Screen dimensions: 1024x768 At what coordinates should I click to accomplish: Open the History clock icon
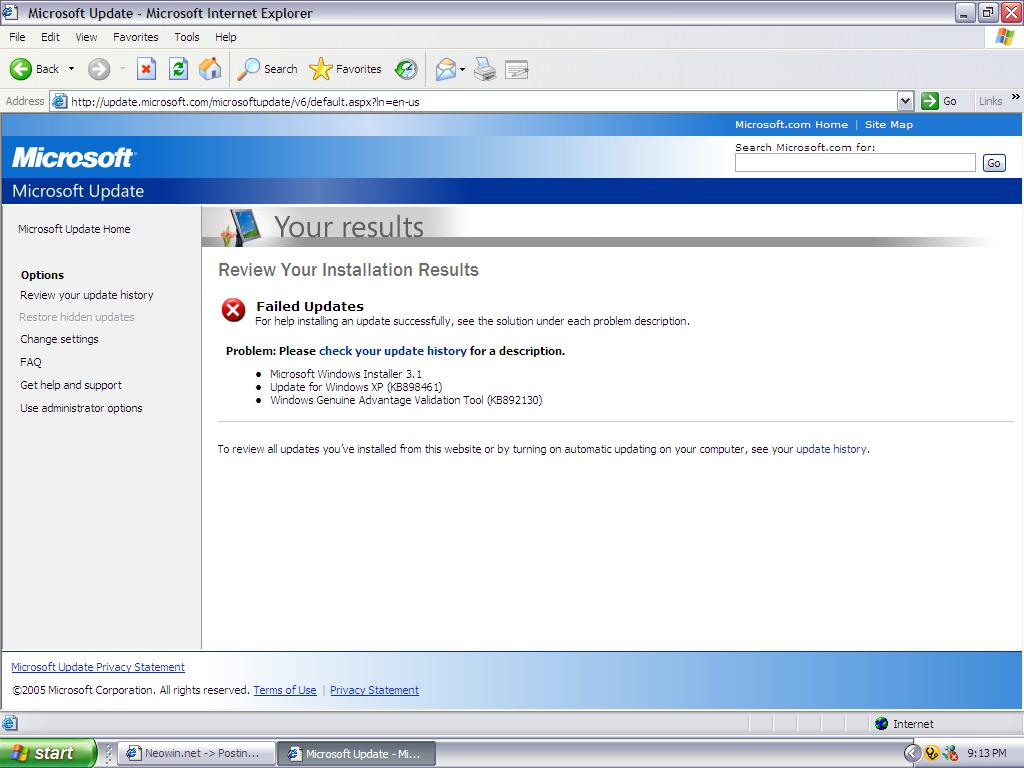tap(406, 69)
